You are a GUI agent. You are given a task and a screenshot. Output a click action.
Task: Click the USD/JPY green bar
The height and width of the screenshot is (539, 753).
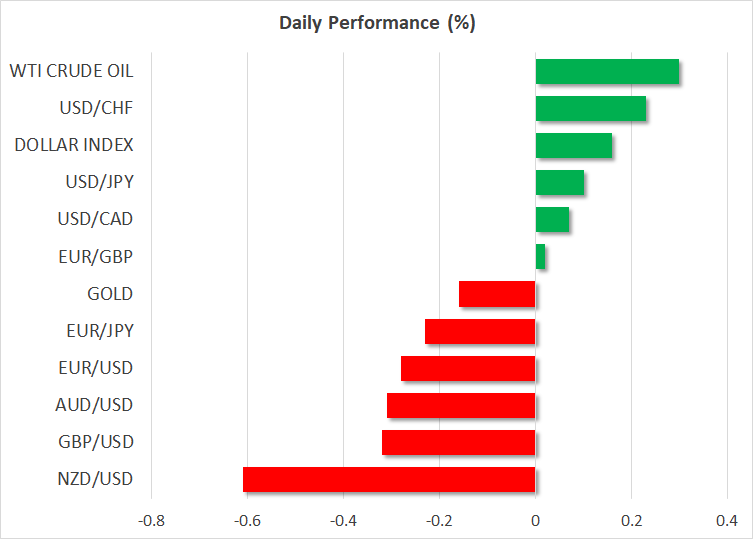tap(559, 183)
